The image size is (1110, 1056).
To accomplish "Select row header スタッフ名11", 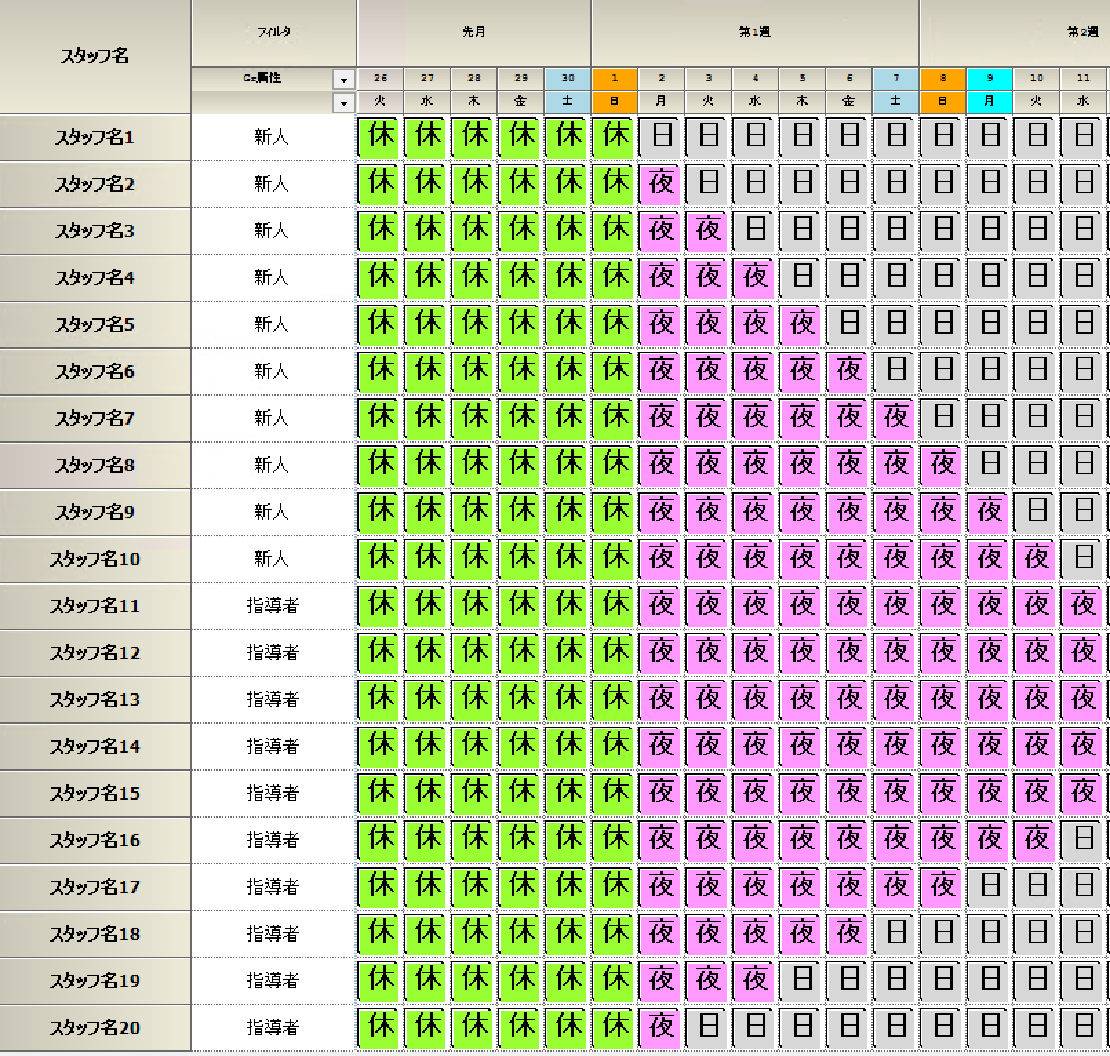I will 95,606.
